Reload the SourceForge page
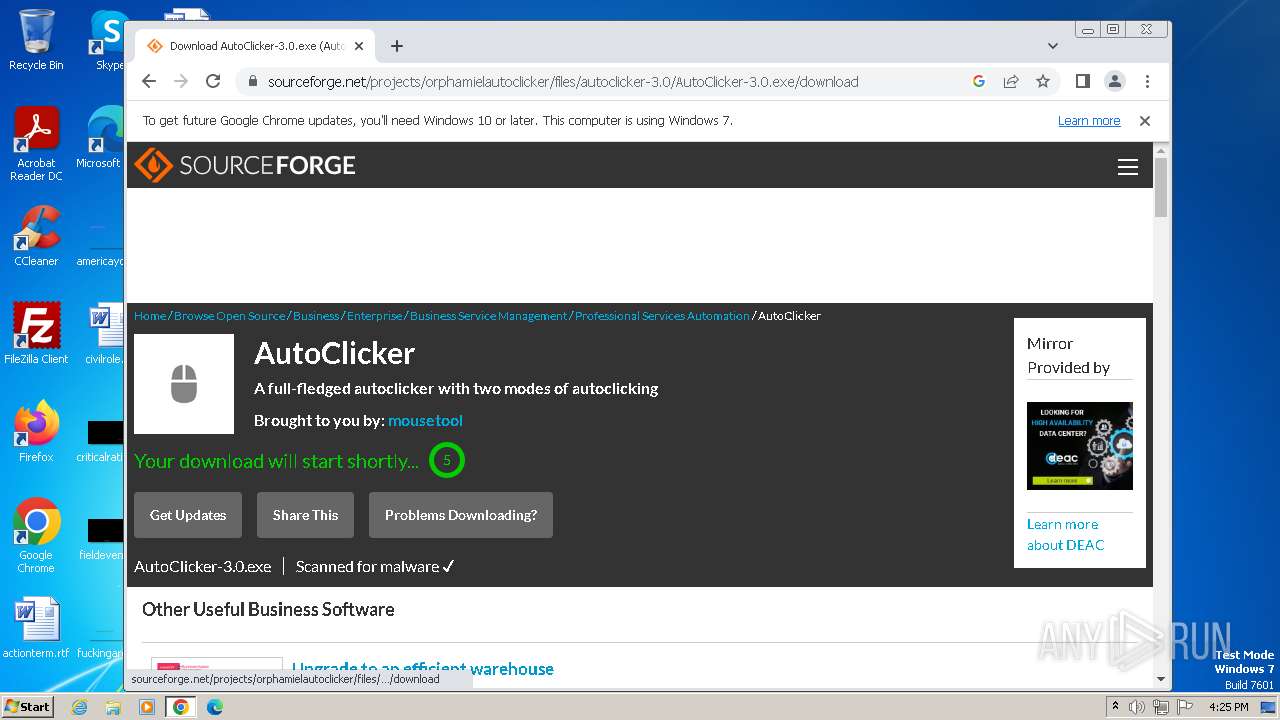Viewport: 1280px width, 720px height. click(213, 82)
